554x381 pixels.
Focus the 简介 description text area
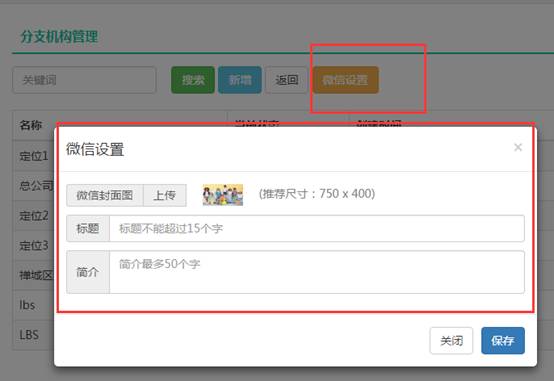tap(317, 272)
